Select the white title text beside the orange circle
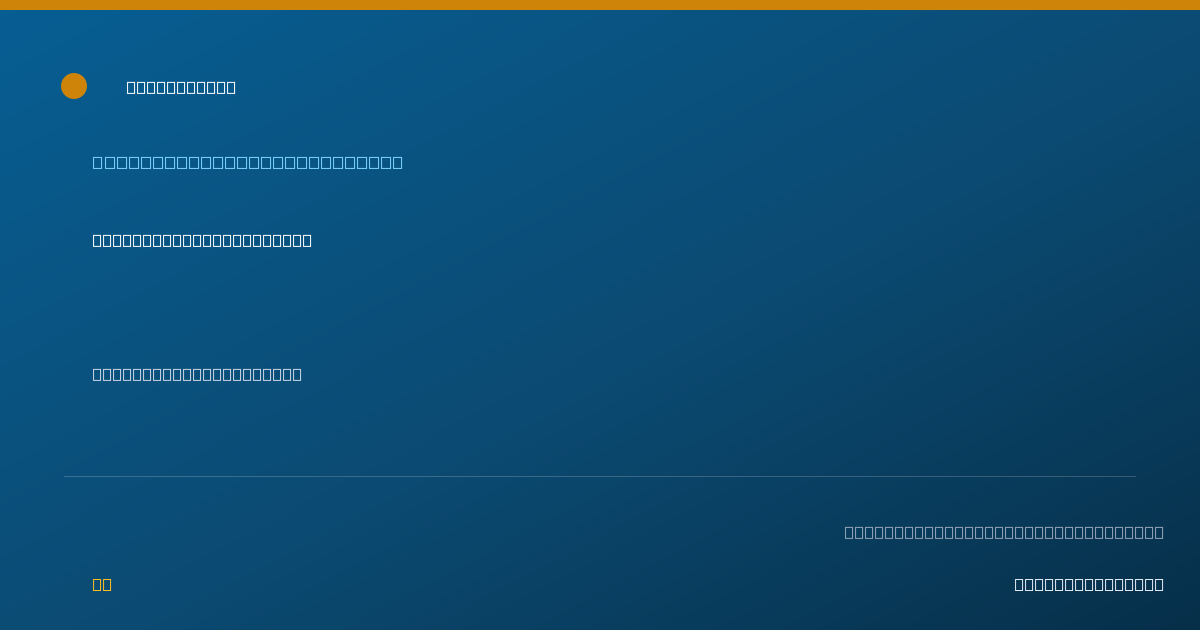Viewport: 1200px width, 630px height. coord(181,87)
